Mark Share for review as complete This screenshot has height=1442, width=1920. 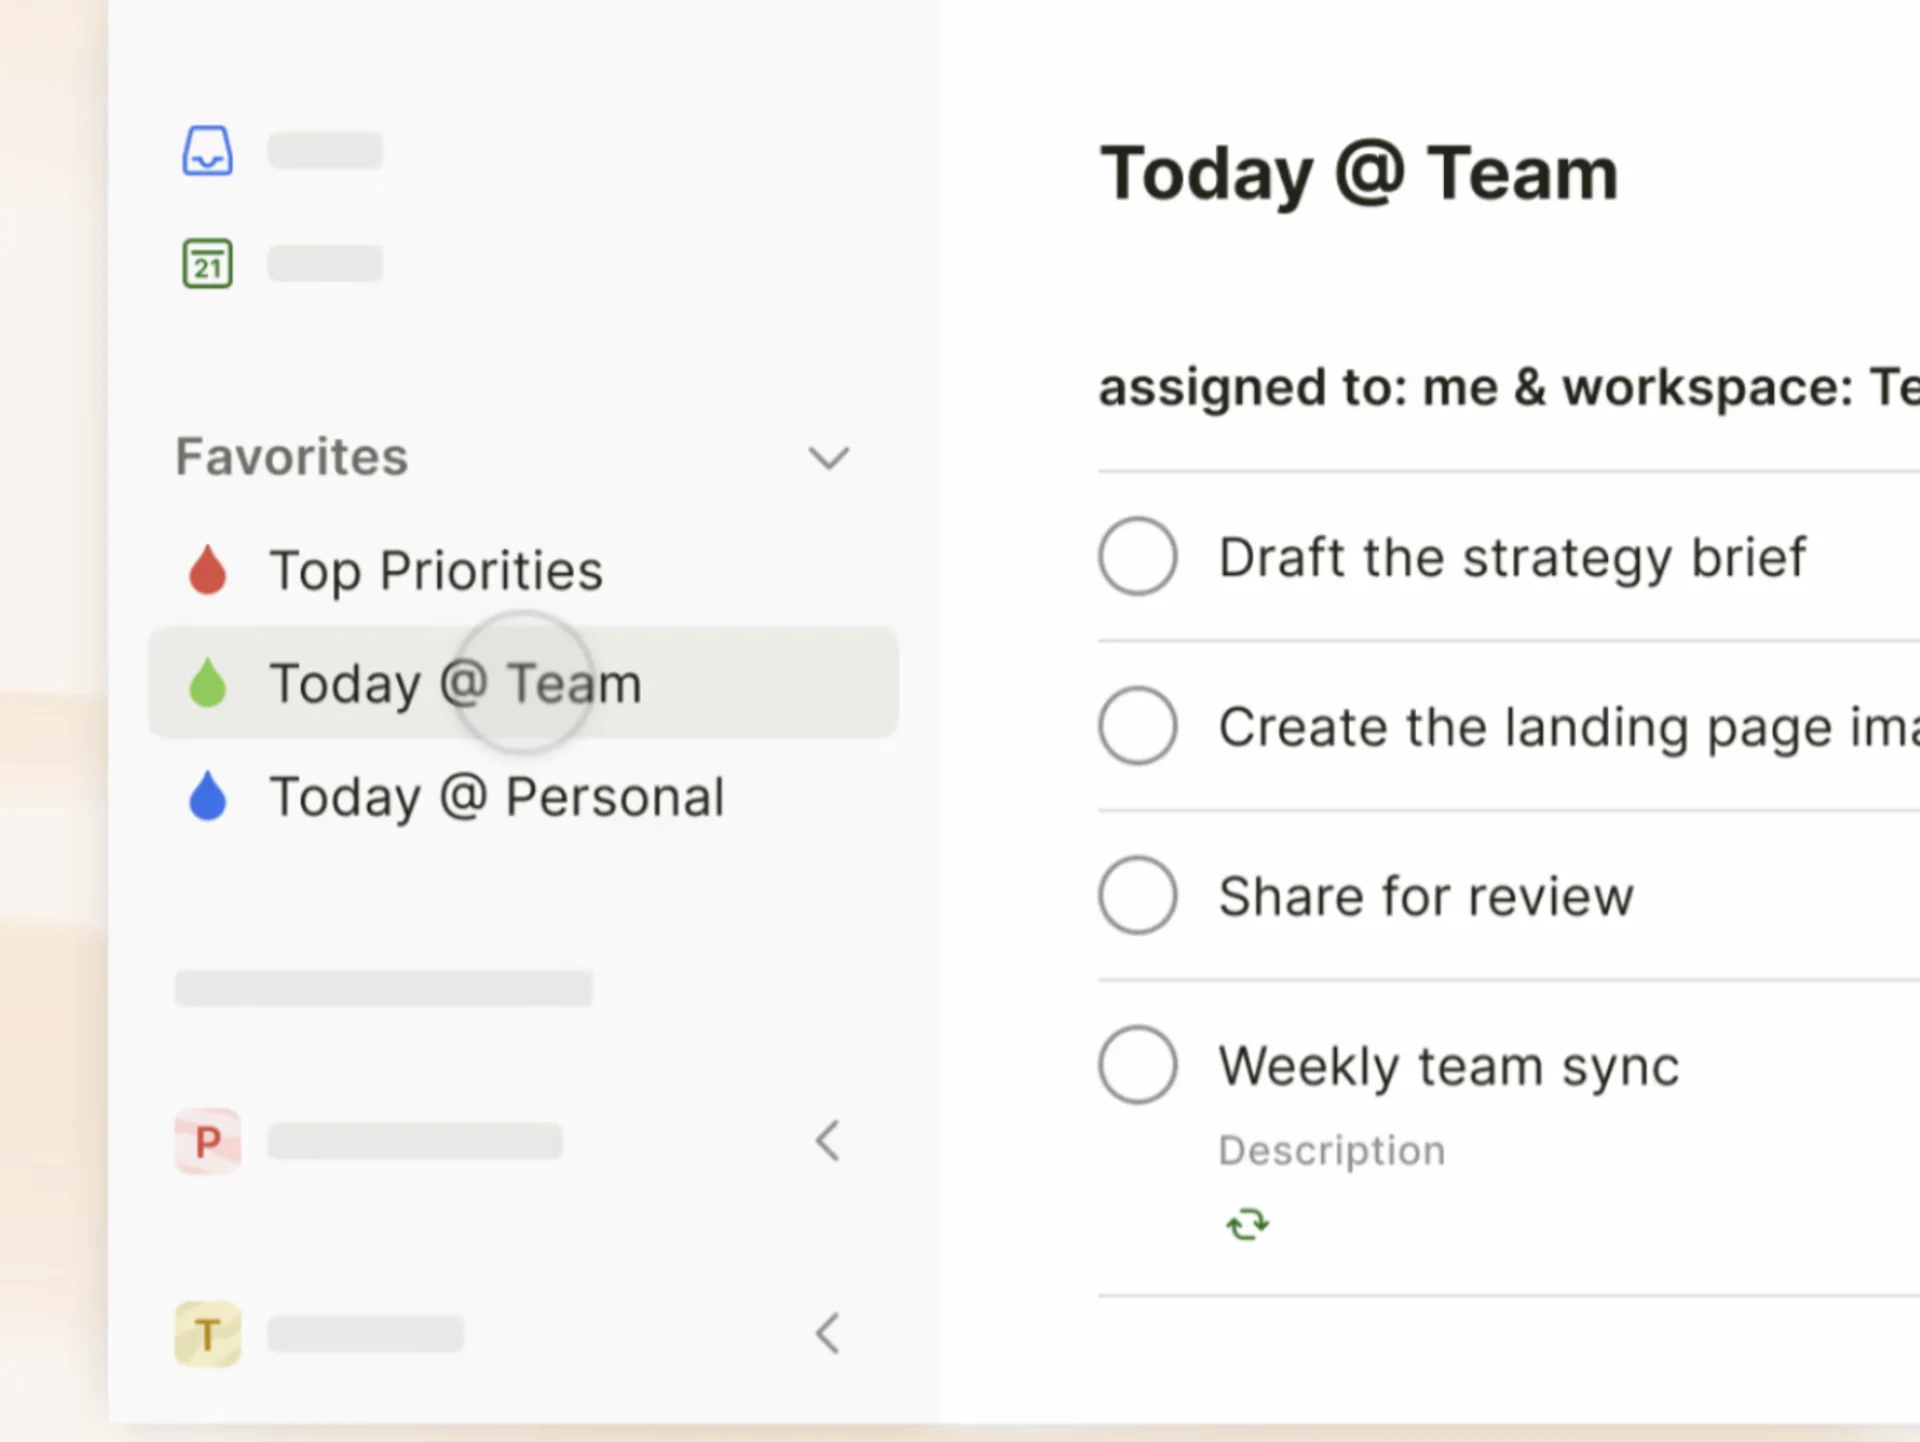coord(1137,895)
